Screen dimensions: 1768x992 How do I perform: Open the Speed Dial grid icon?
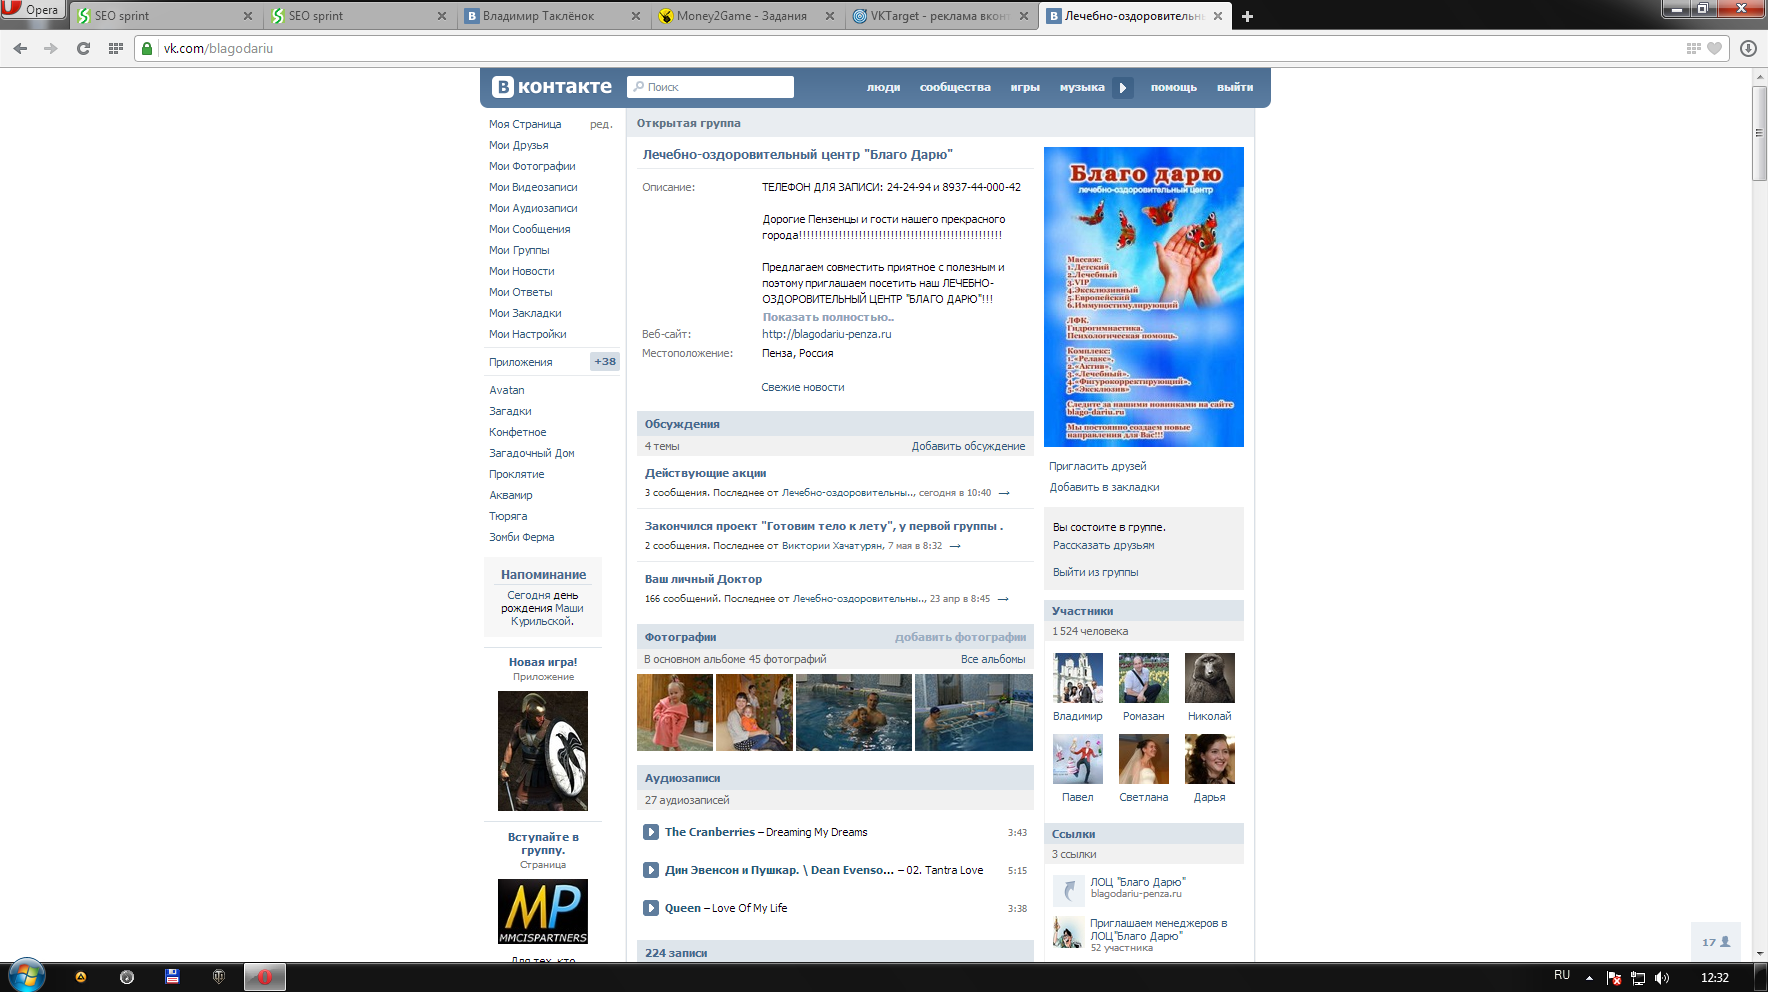pyautogui.click(x=116, y=48)
